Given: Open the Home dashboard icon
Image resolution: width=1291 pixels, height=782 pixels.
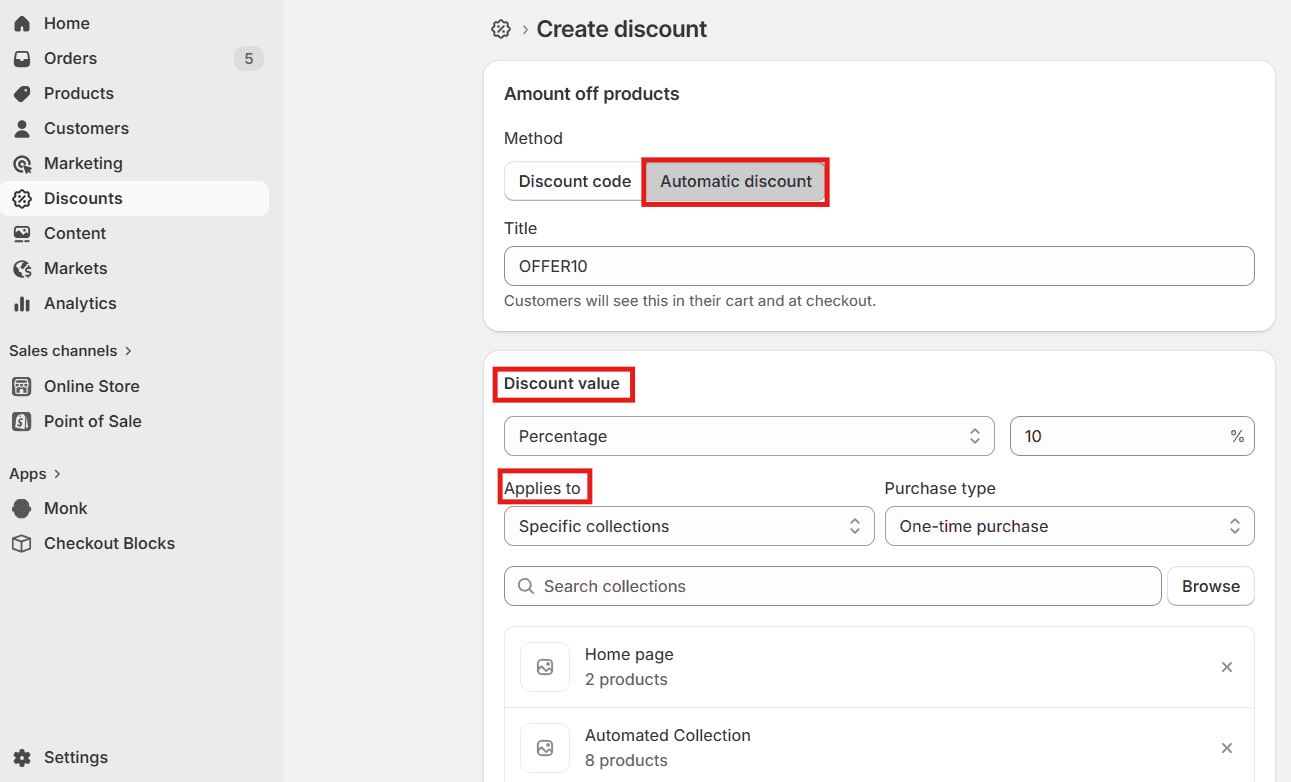Looking at the screenshot, I should pyautogui.click(x=22, y=22).
